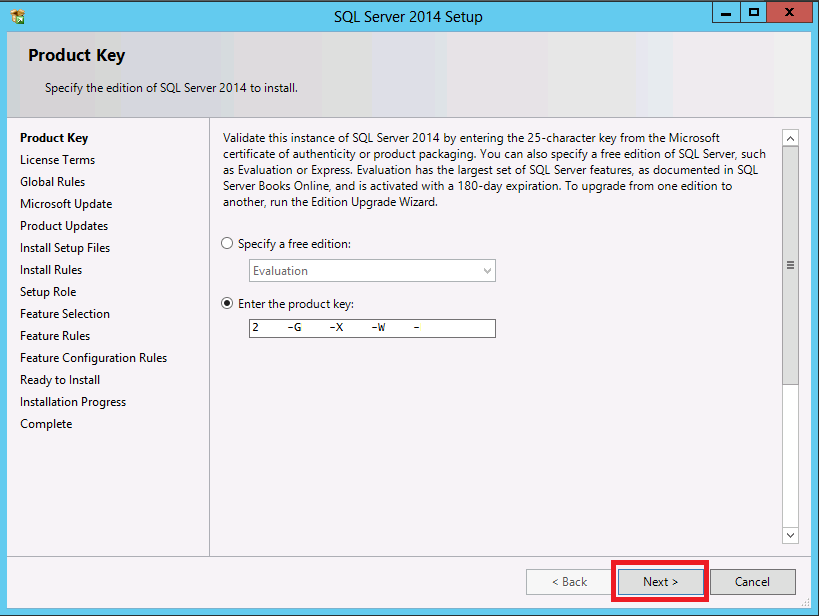819x616 pixels.
Task: Click the Feature Rules step
Action: [x=55, y=335]
